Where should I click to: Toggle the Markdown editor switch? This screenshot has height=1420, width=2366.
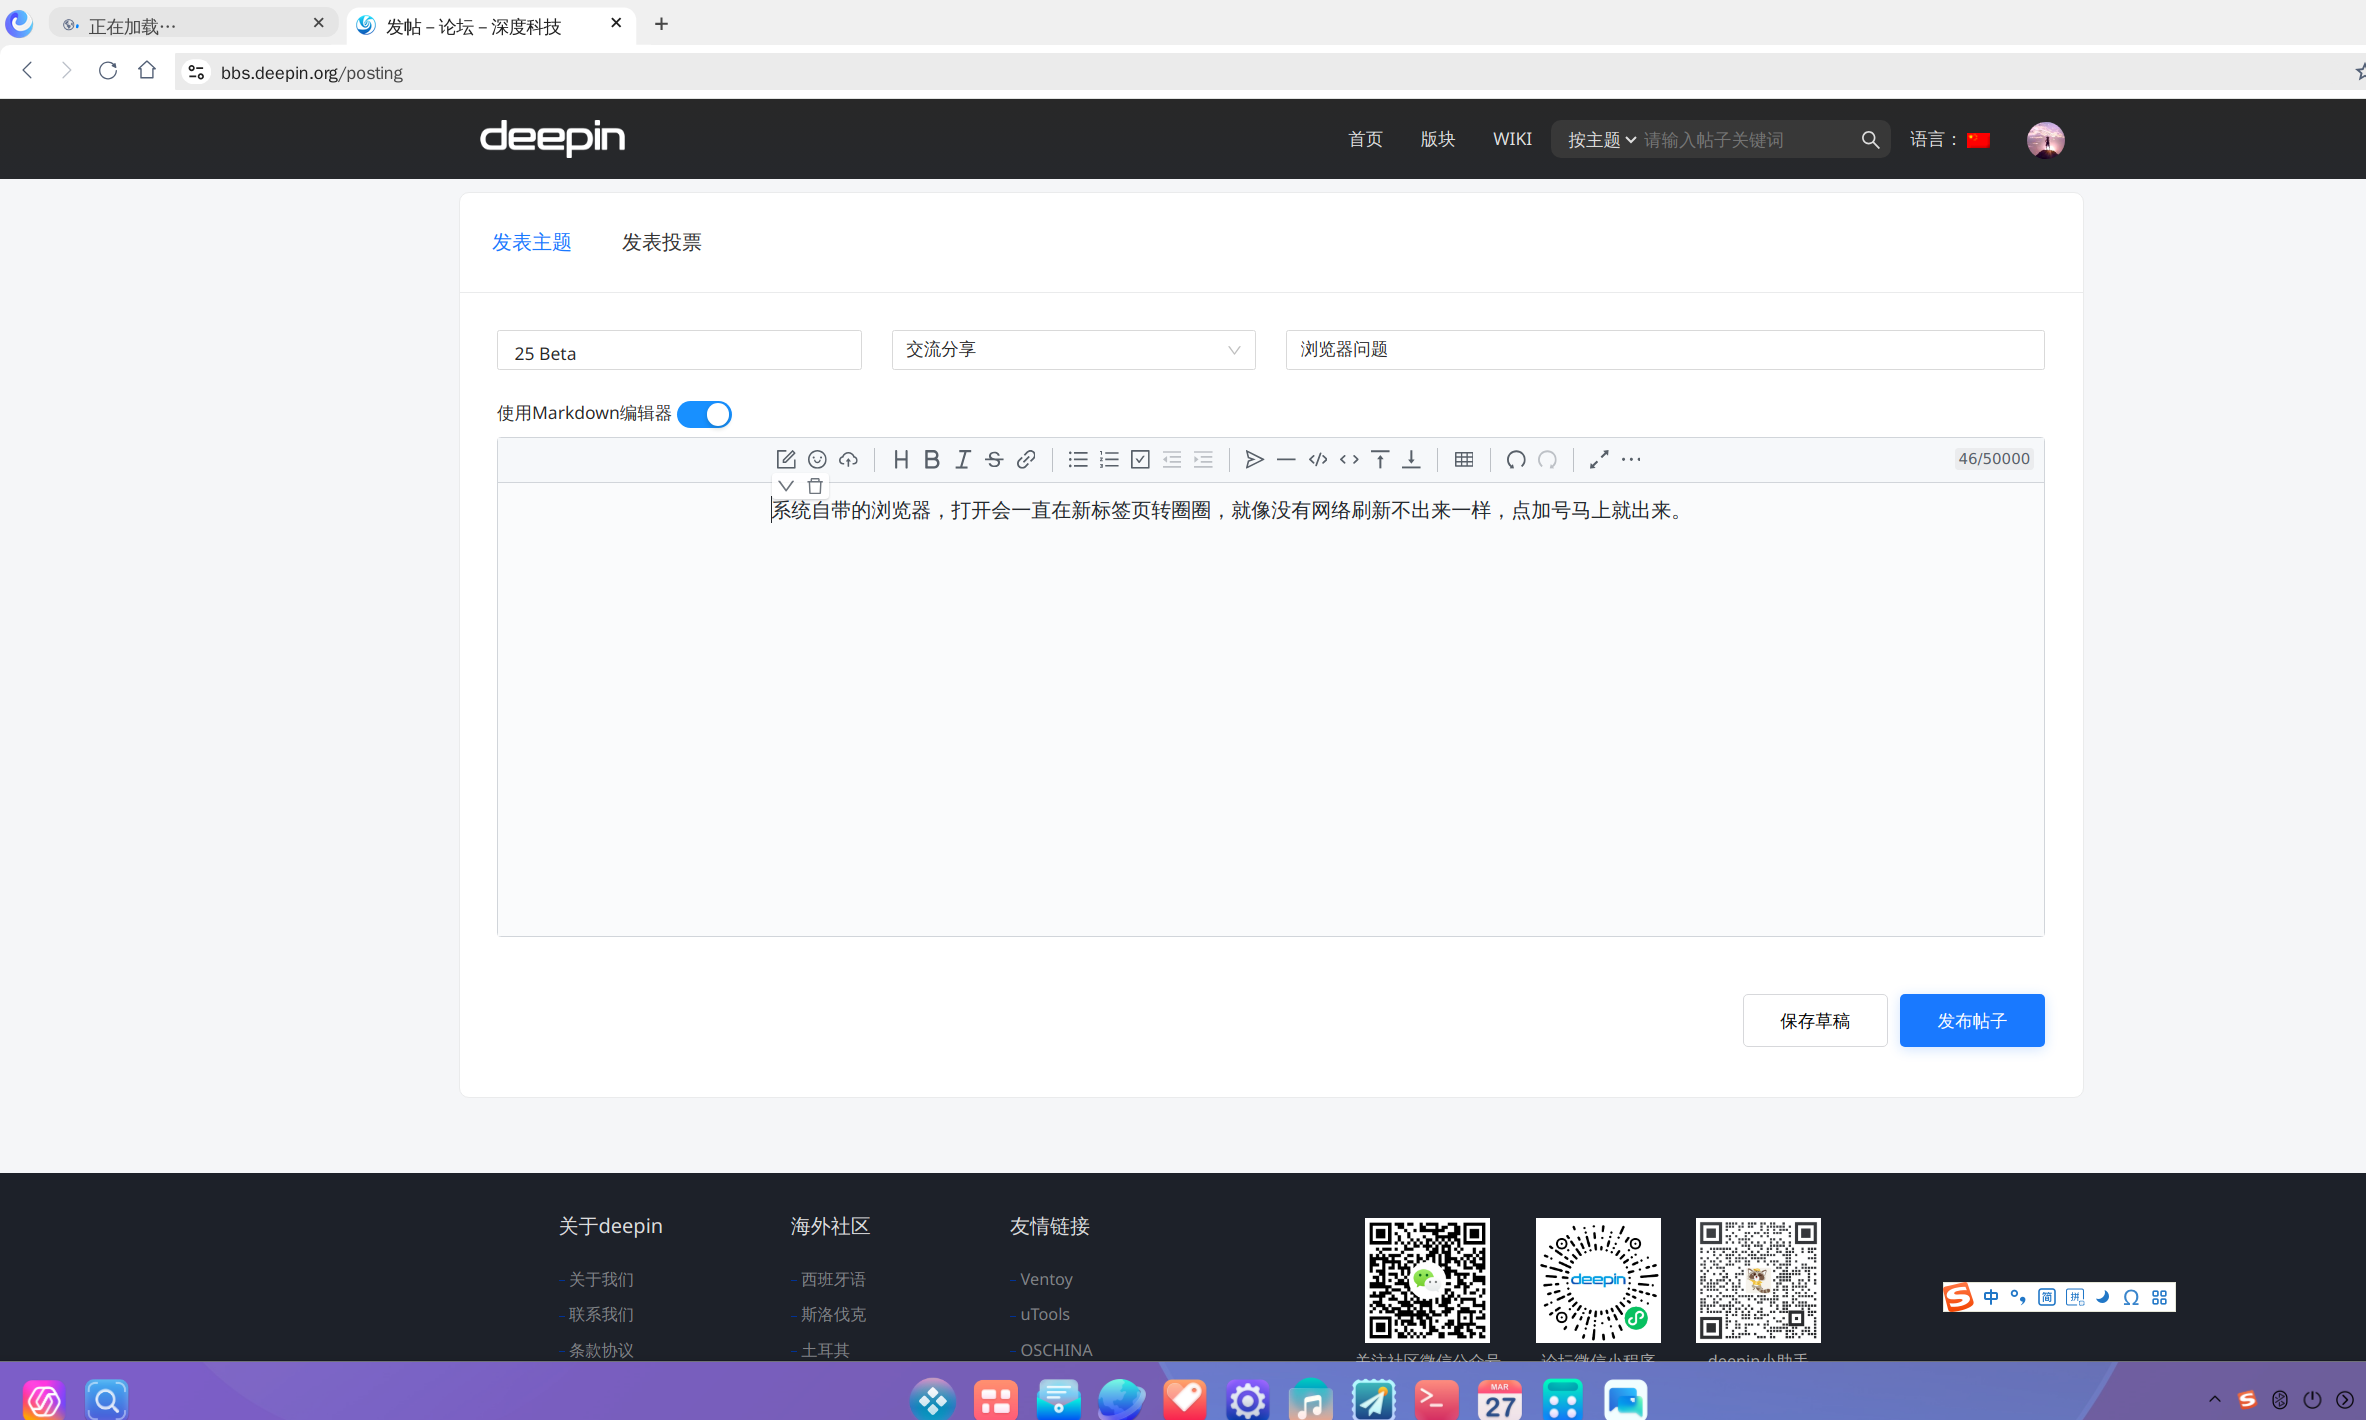click(x=704, y=414)
